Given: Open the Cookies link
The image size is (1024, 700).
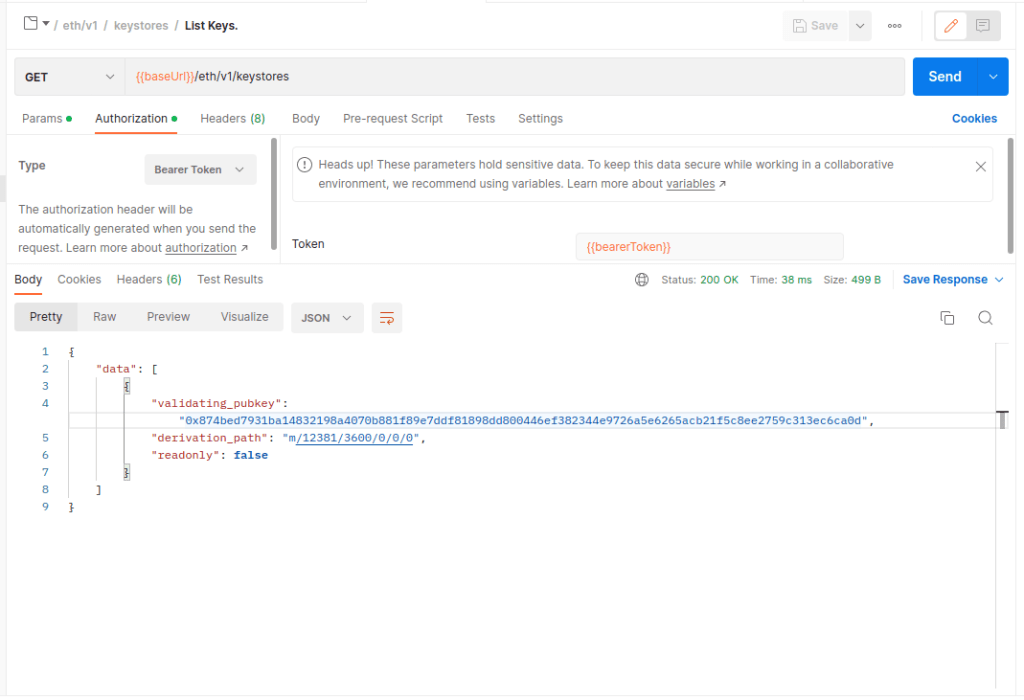Looking at the screenshot, I should pos(974,118).
